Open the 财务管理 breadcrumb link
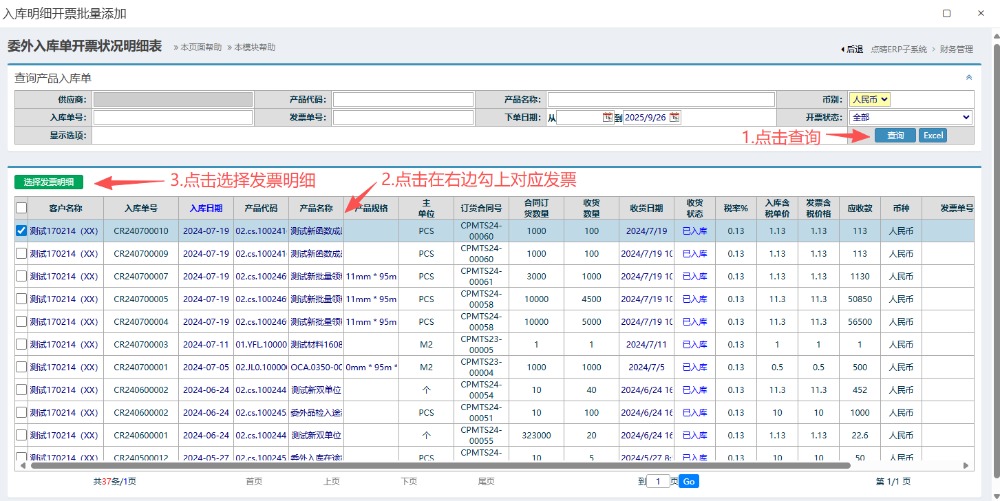1000x501 pixels. [956, 49]
